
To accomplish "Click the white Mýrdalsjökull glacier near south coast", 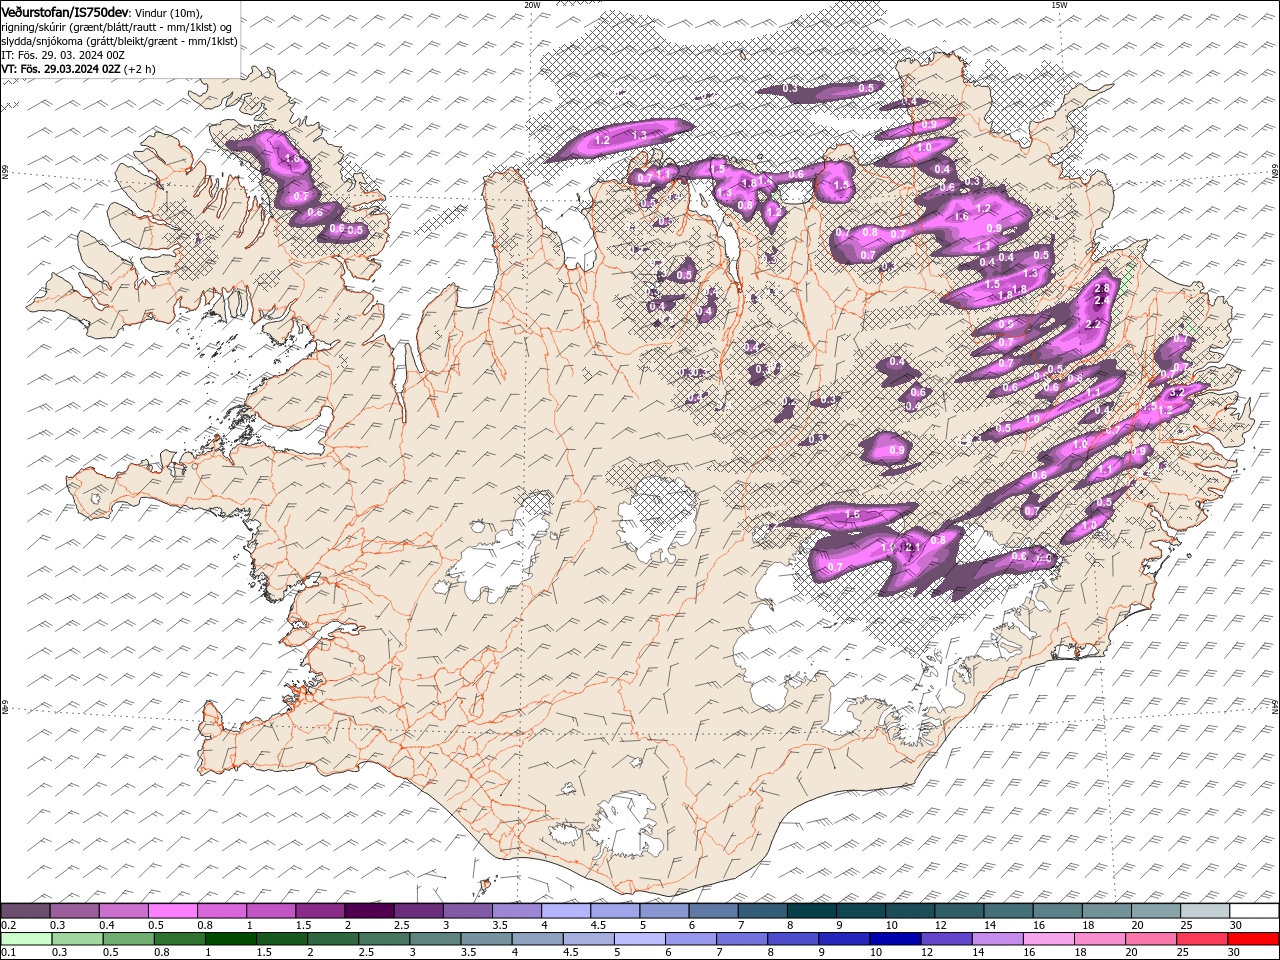I will pyautogui.click(x=625, y=825).
